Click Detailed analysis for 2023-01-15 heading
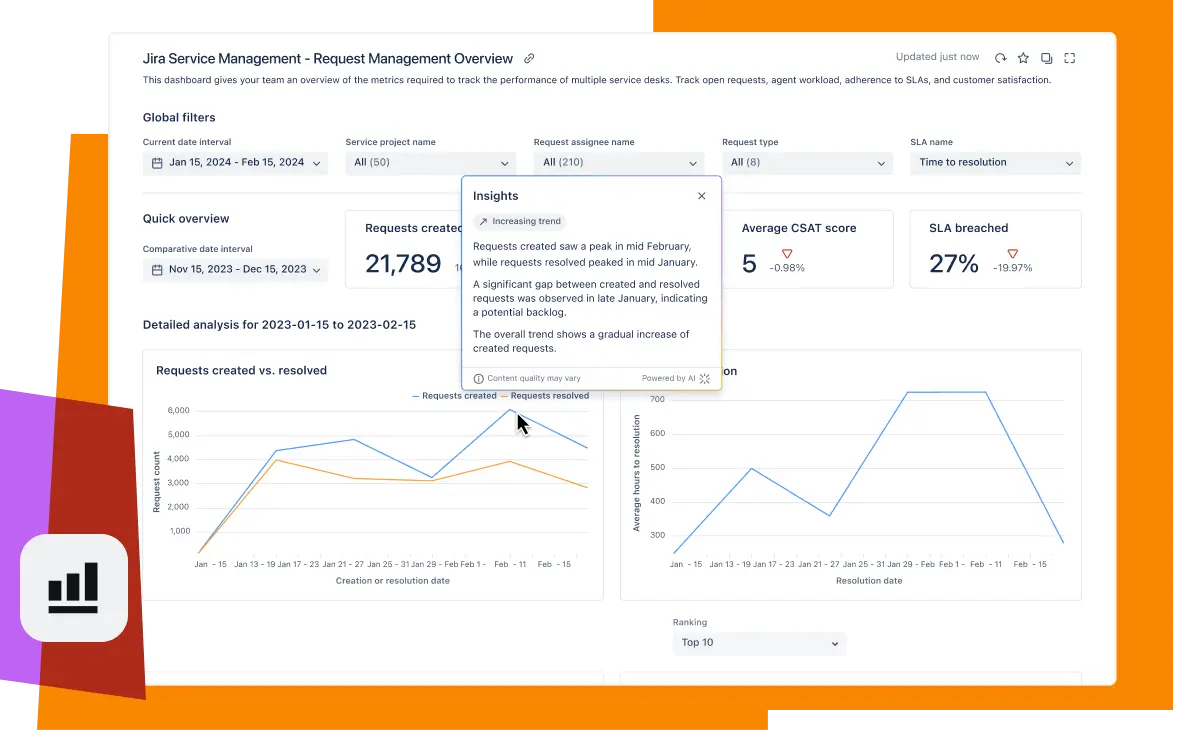This screenshot has width=1202, height=734. click(279, 325)
